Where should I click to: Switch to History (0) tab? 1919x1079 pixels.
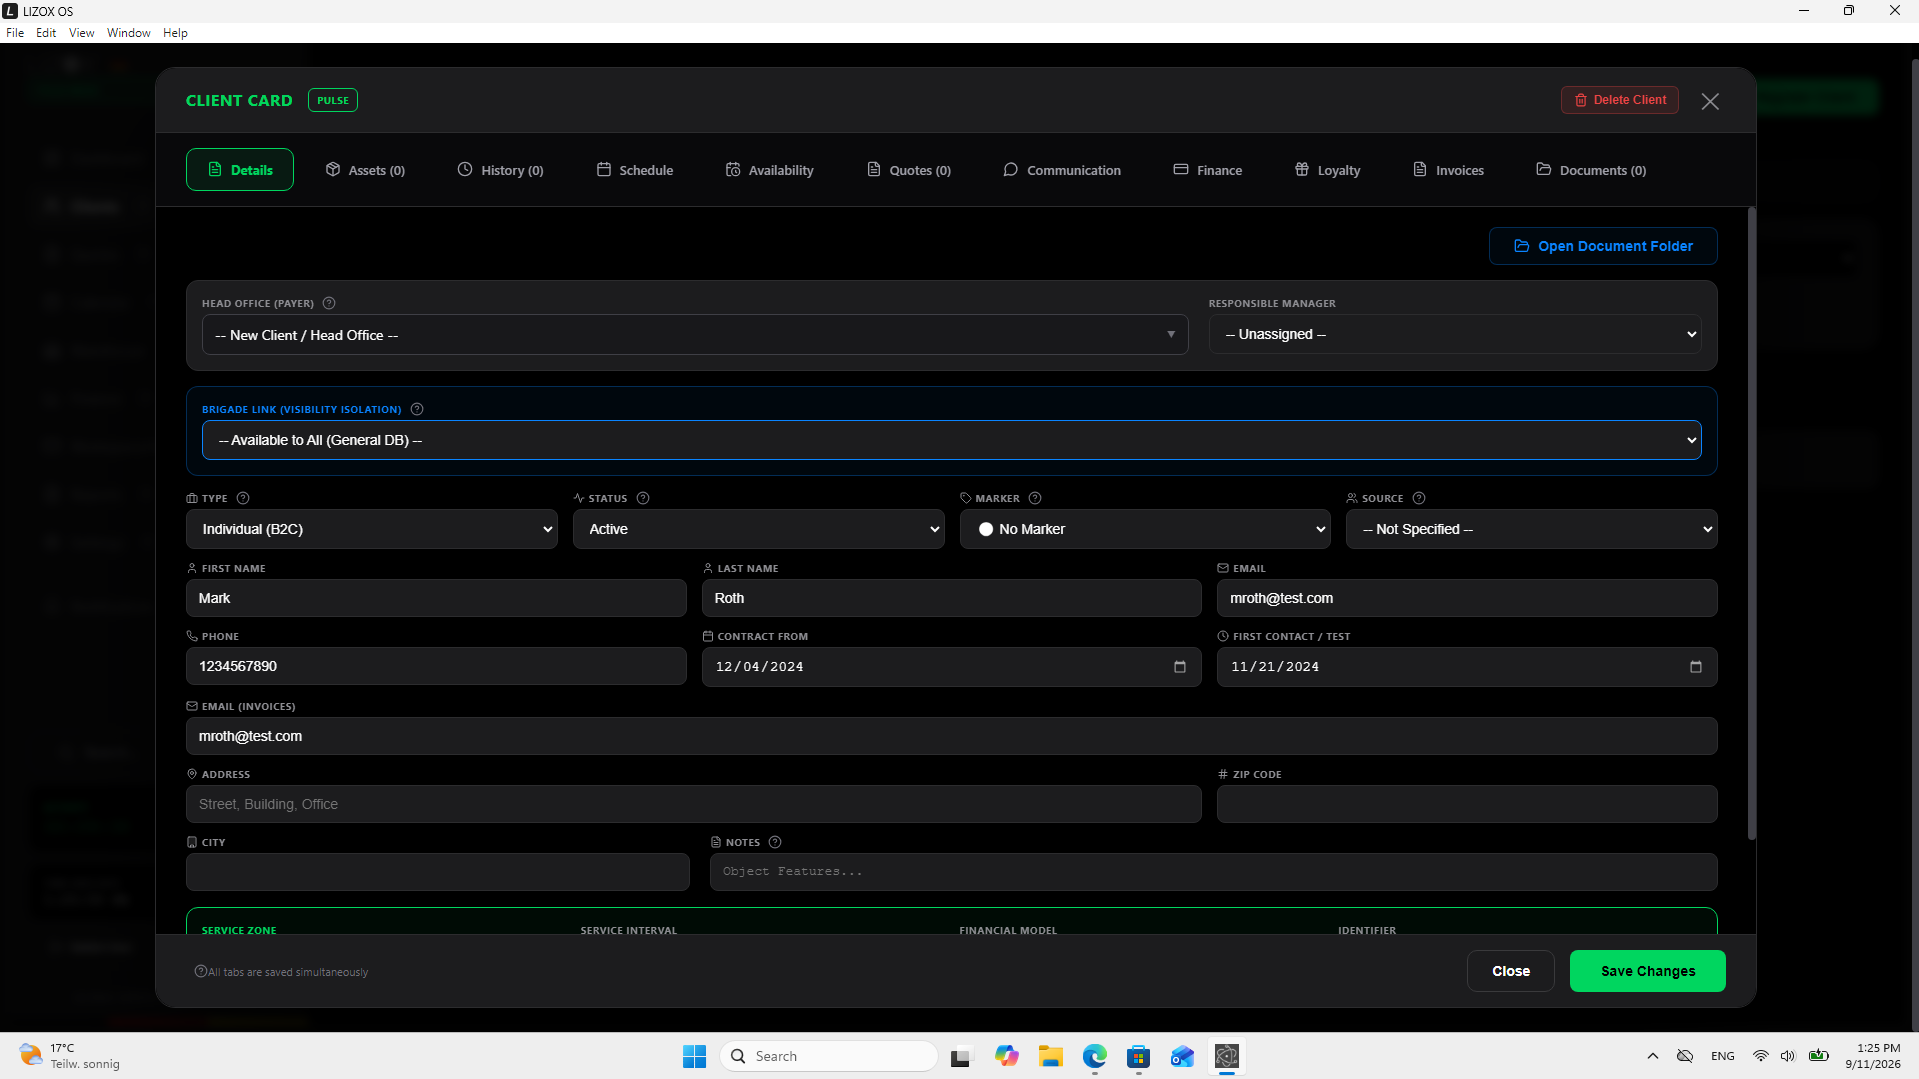click(501, 170)
